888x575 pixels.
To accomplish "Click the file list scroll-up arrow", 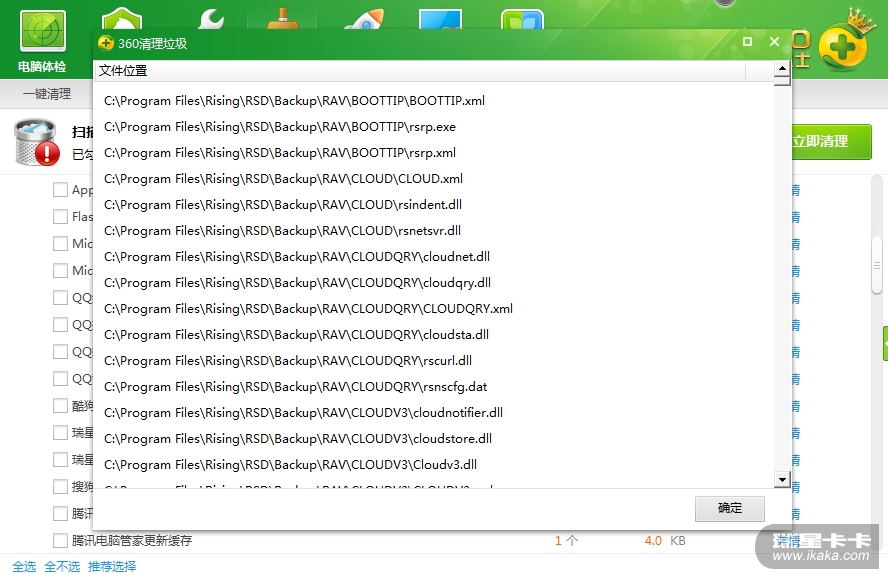I will tap(782, 69).
